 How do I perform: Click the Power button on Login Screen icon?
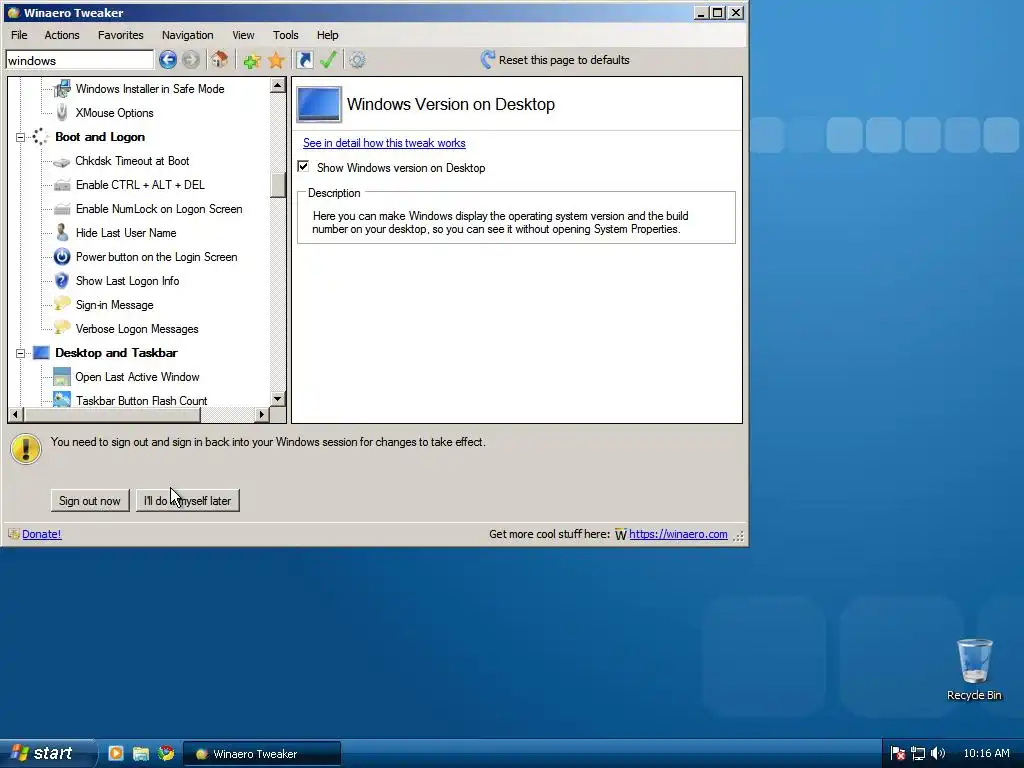coord(62,257)
